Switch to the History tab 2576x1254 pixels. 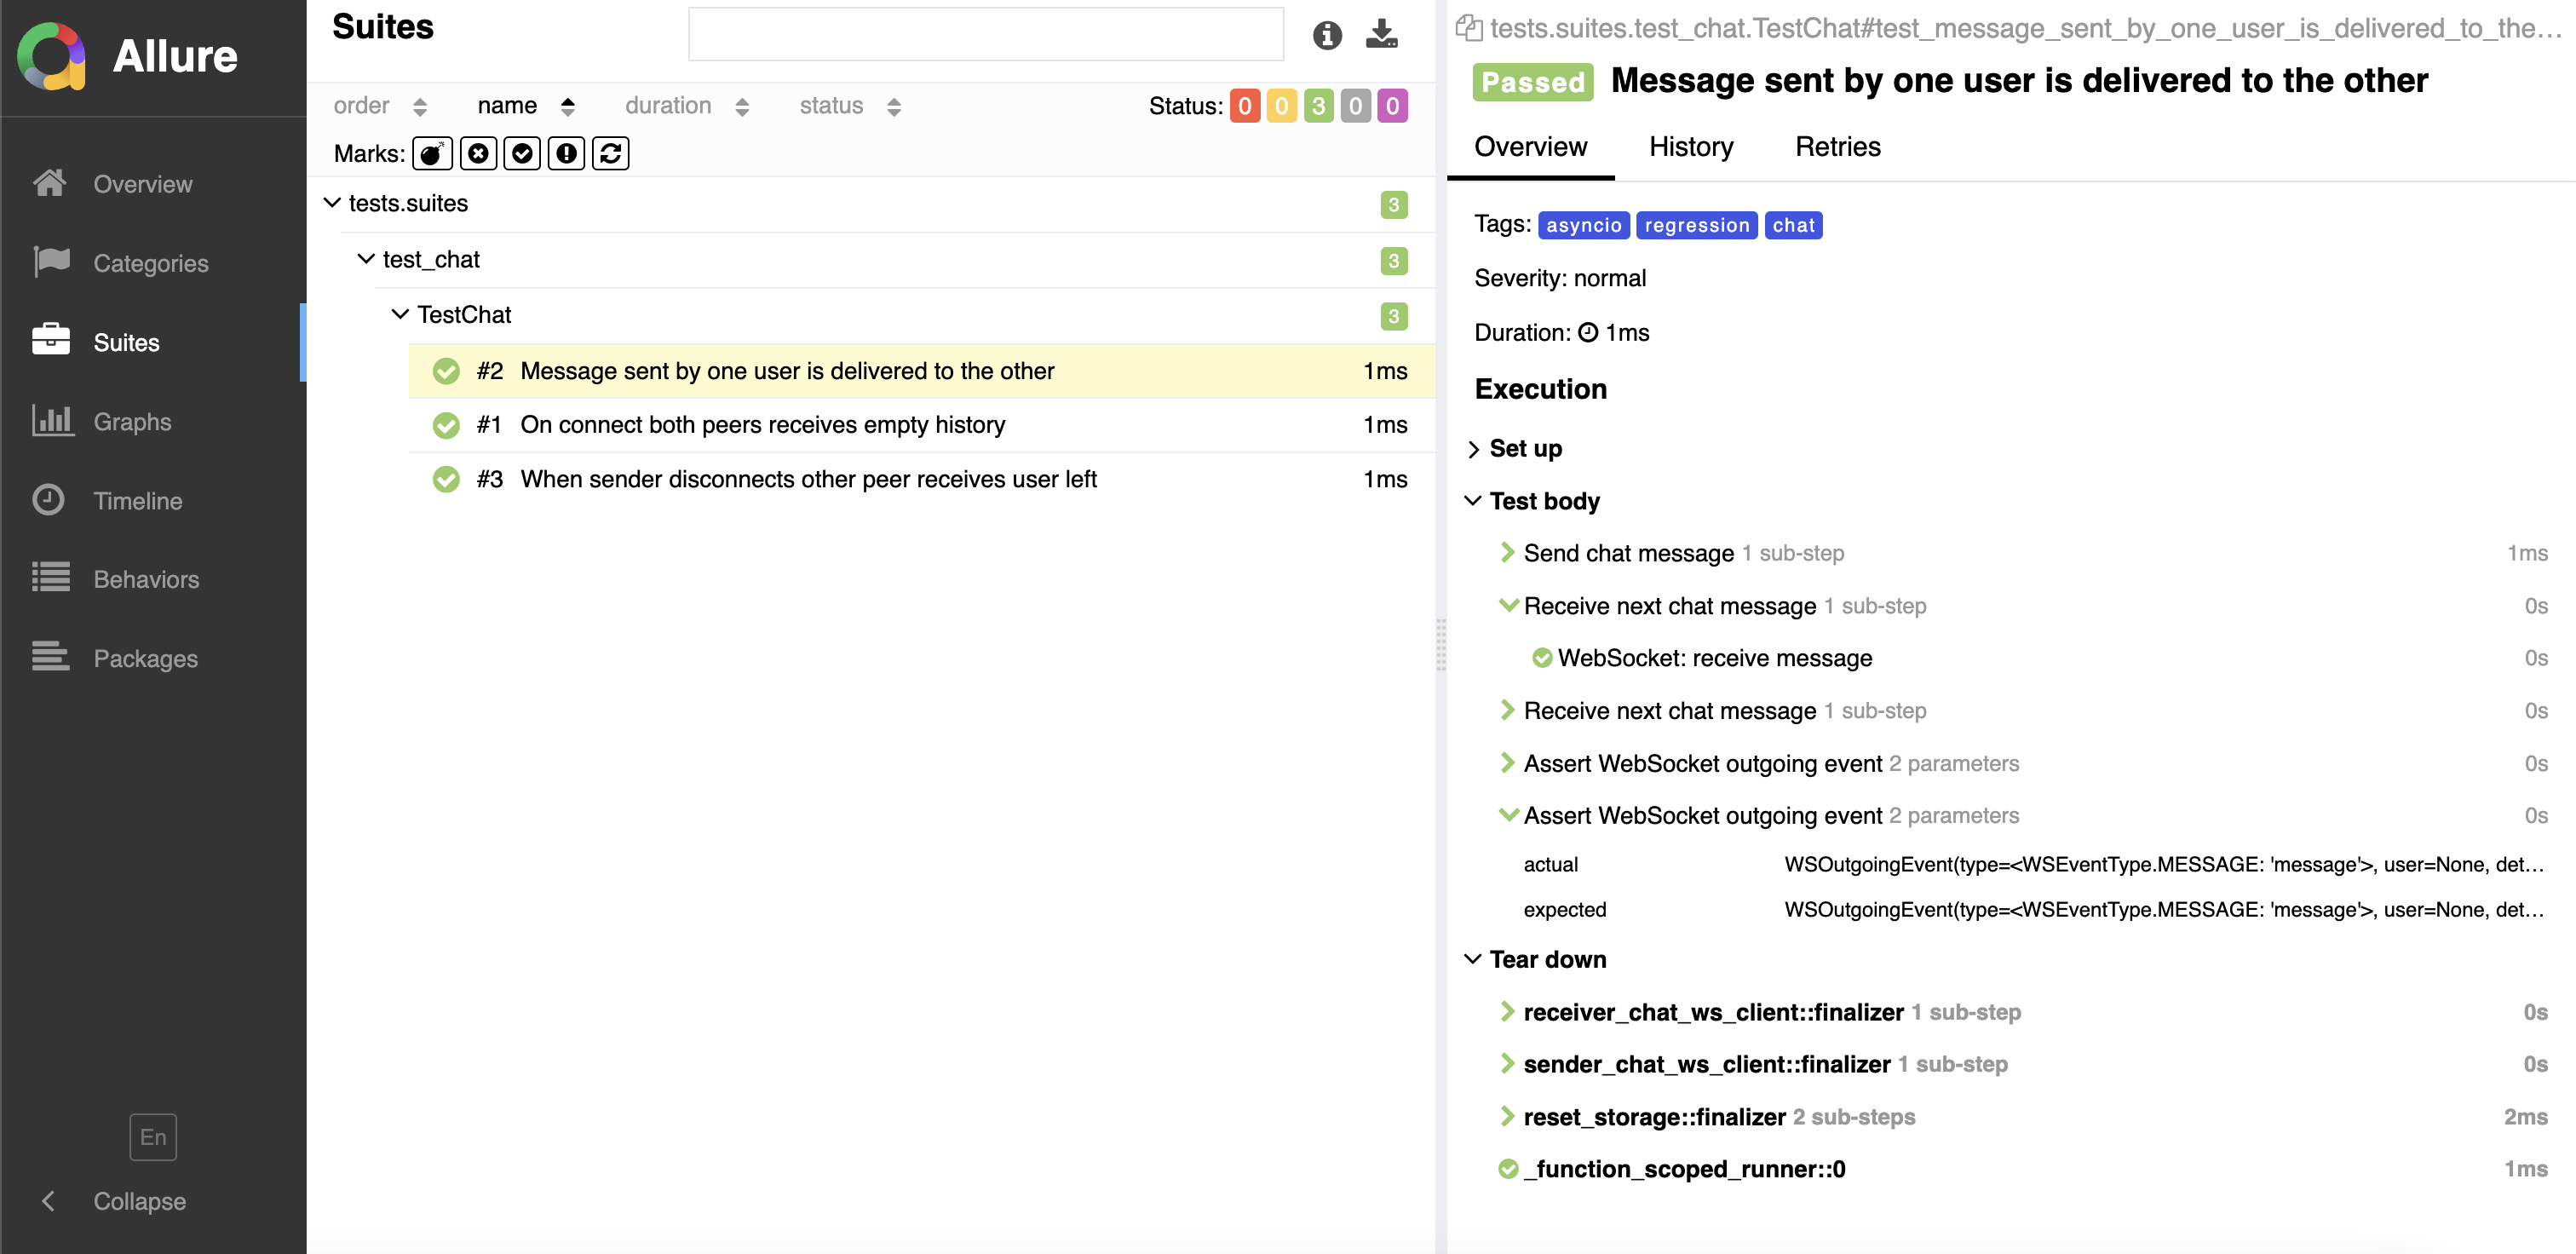click(x=1691, y=147)
